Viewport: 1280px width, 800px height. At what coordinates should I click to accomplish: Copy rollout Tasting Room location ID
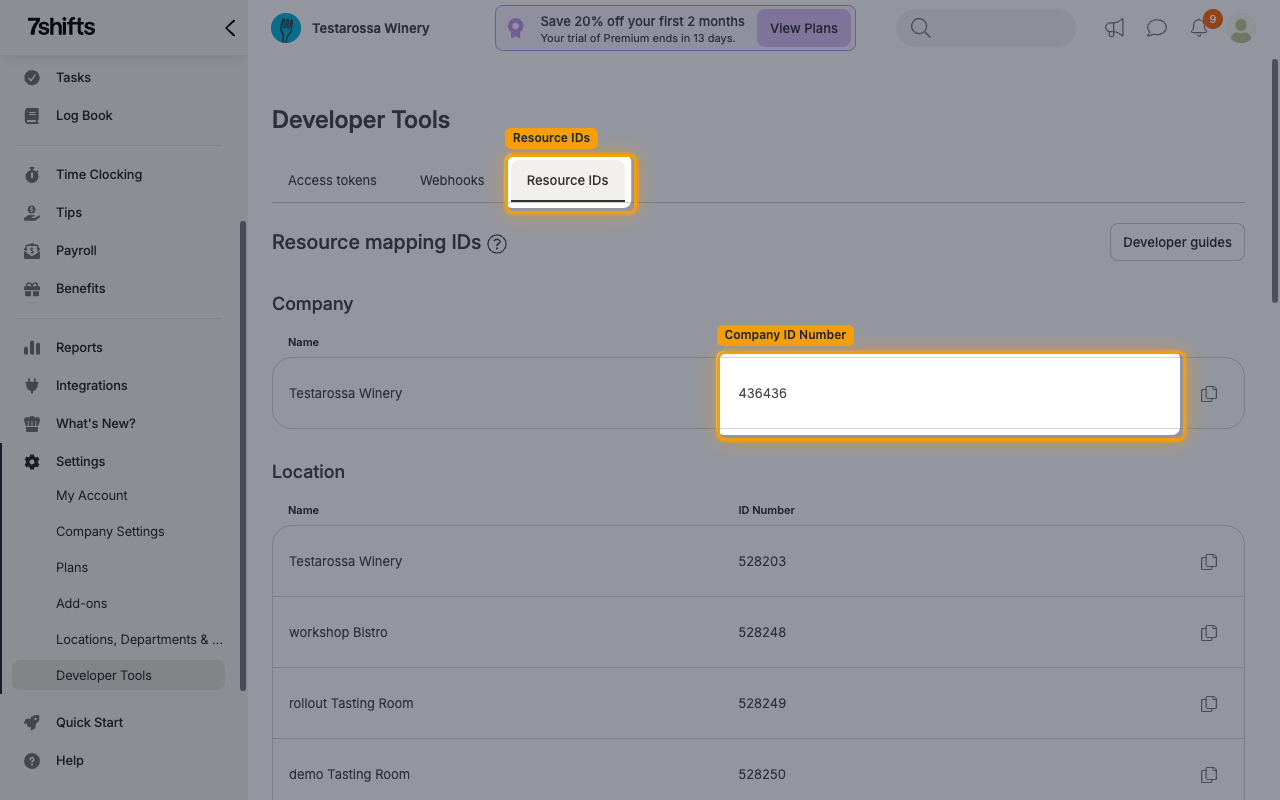1209,703
